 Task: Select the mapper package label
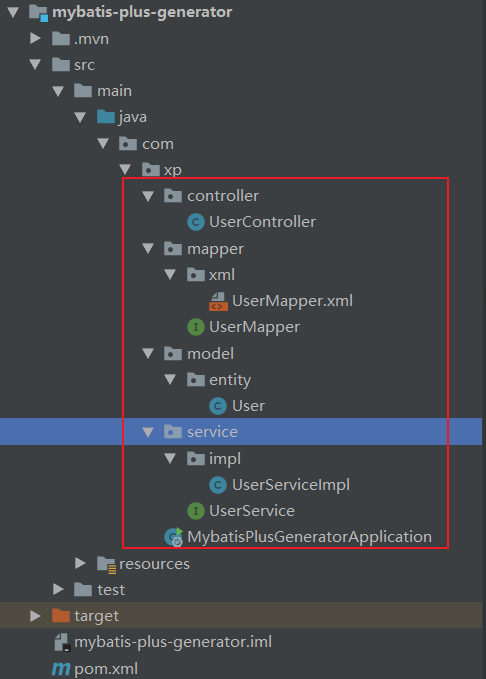(x=215, y=249)
